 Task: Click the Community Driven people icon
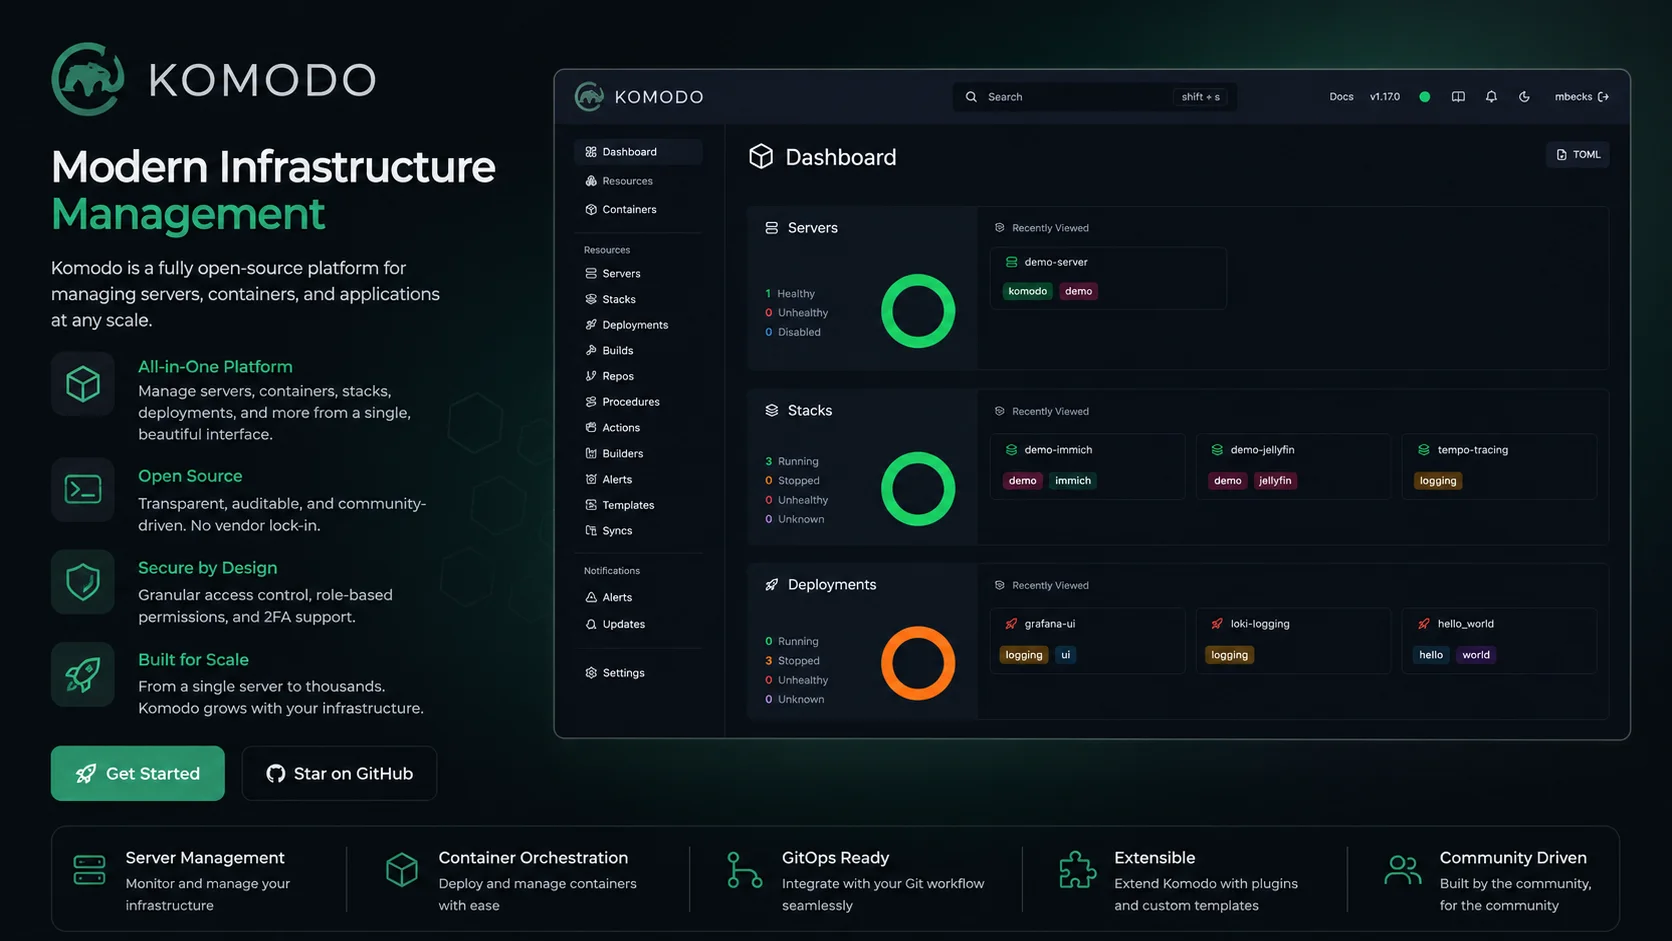1403,870
